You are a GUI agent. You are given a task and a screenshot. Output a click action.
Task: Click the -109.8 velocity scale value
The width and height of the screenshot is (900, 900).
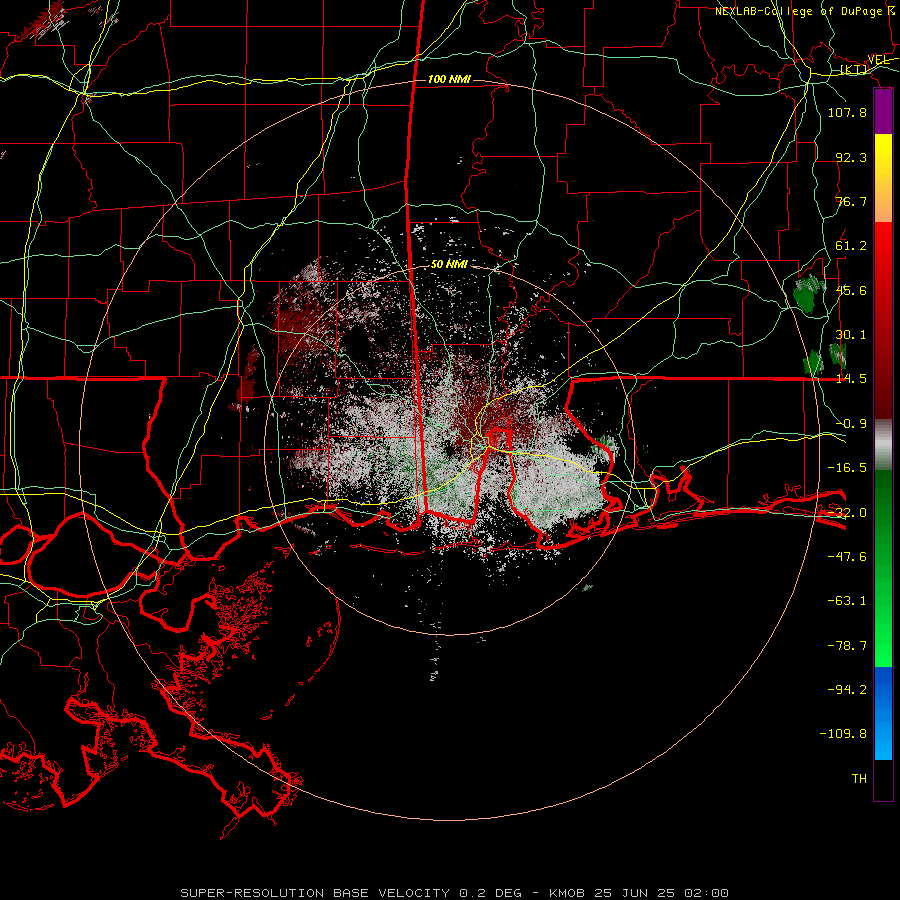[843, 734]
